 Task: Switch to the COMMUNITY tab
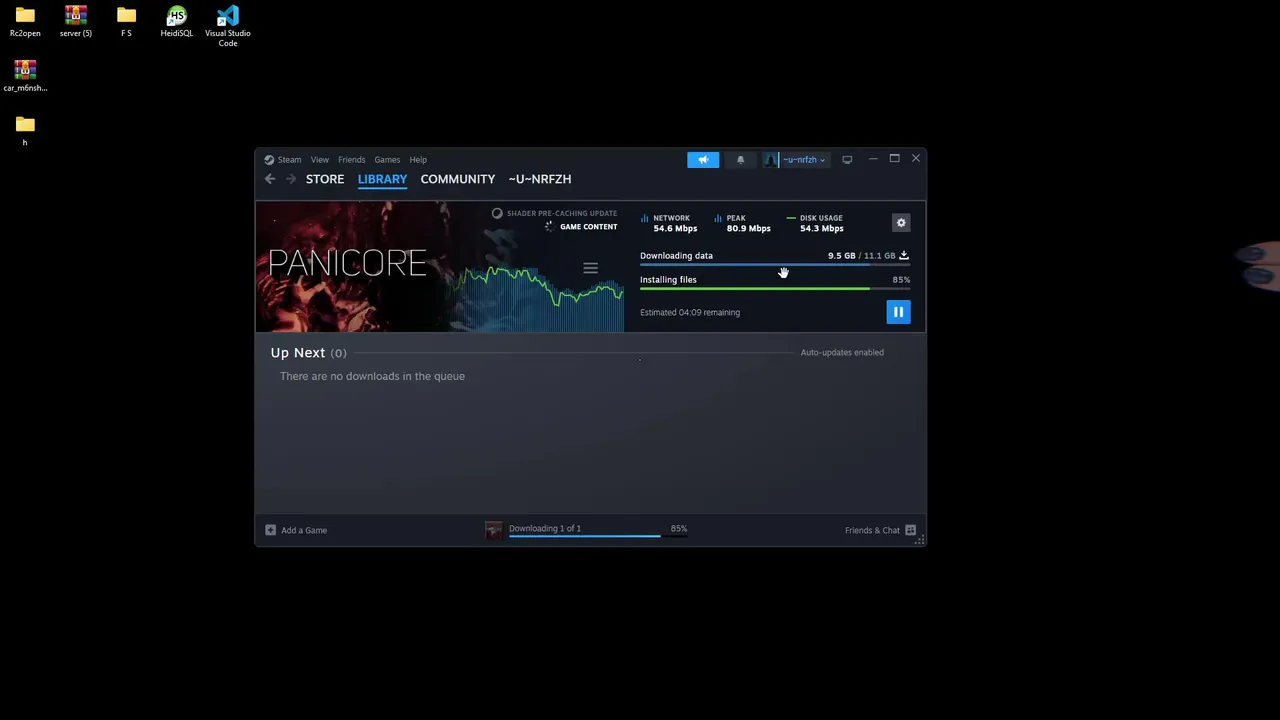[458, 179]
